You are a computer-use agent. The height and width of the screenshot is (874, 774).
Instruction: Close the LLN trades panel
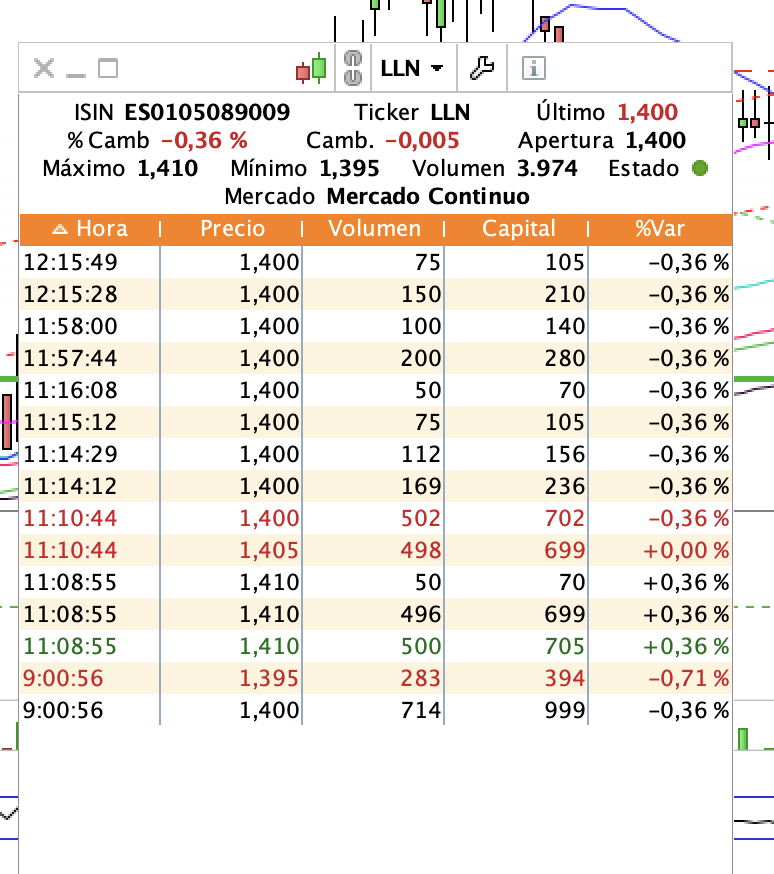(43, 69)
